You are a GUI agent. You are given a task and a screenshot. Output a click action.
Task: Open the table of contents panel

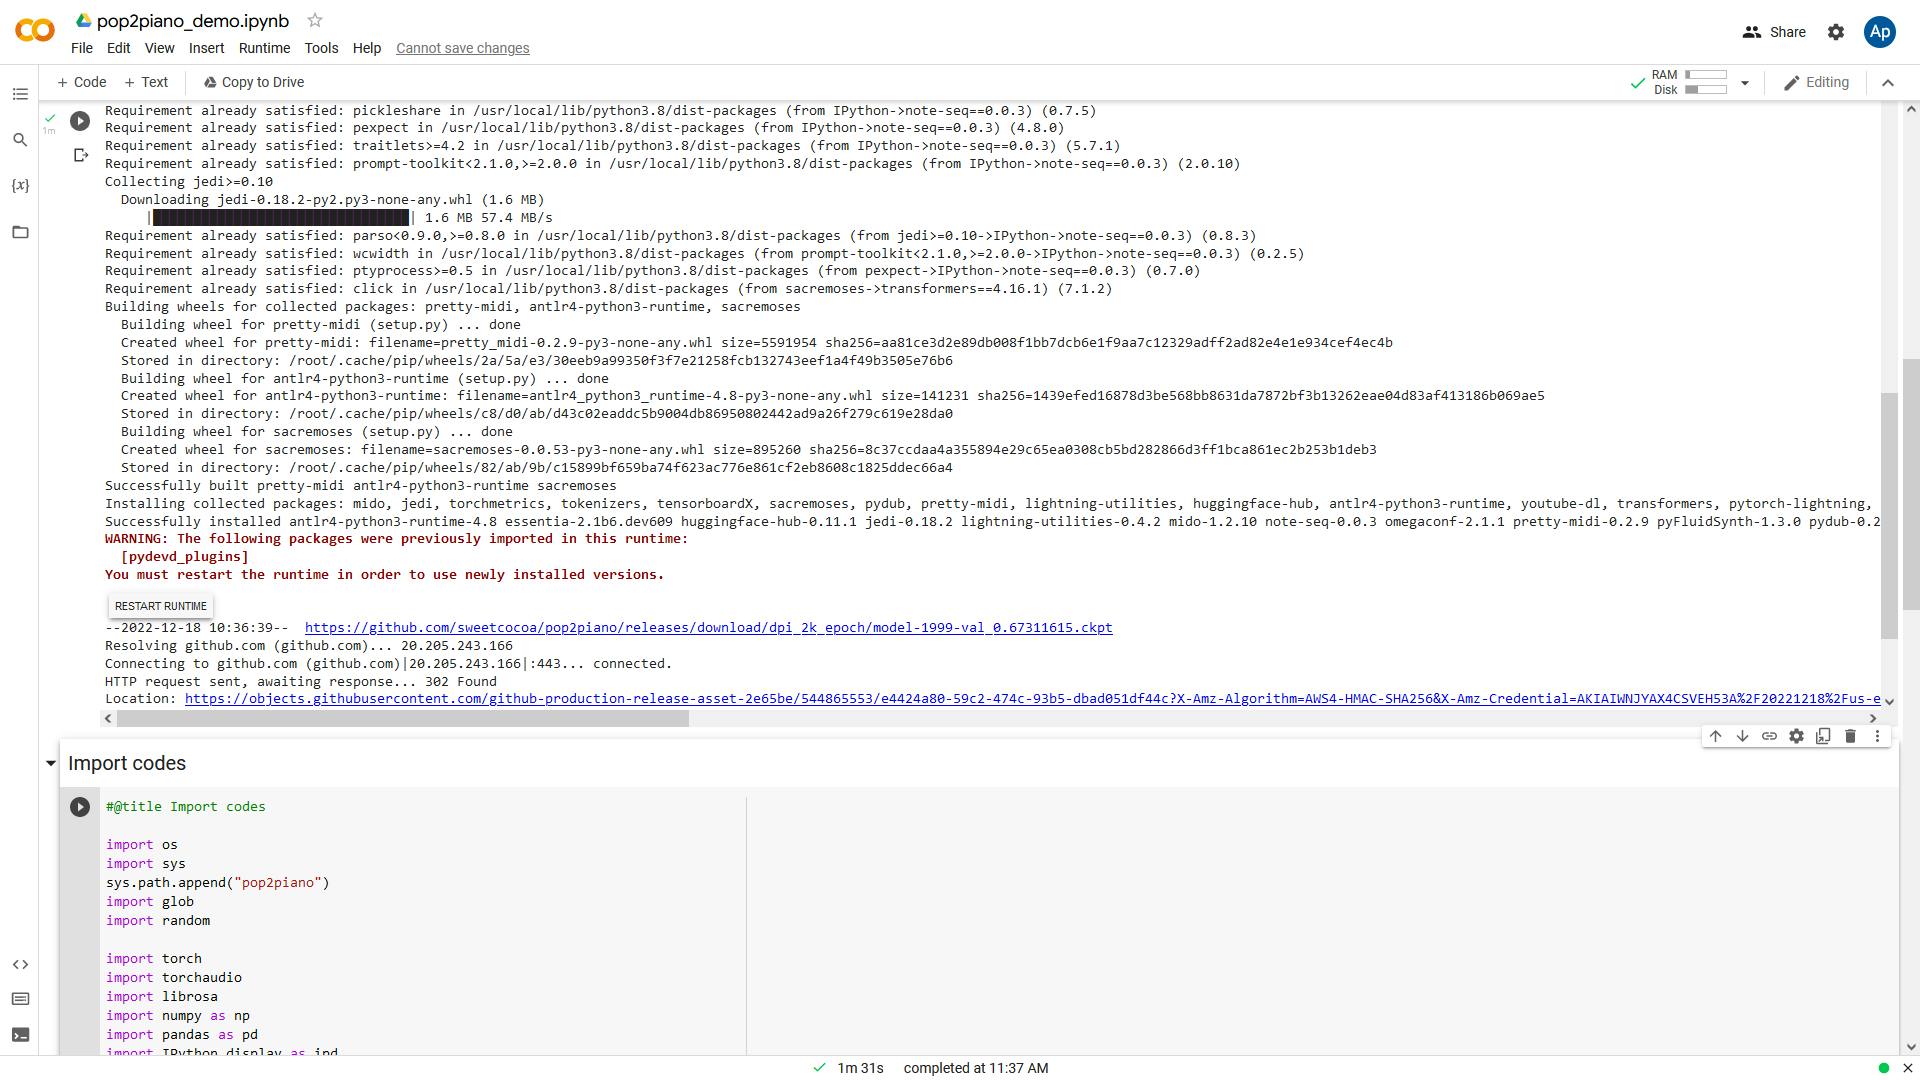(20, 94)
